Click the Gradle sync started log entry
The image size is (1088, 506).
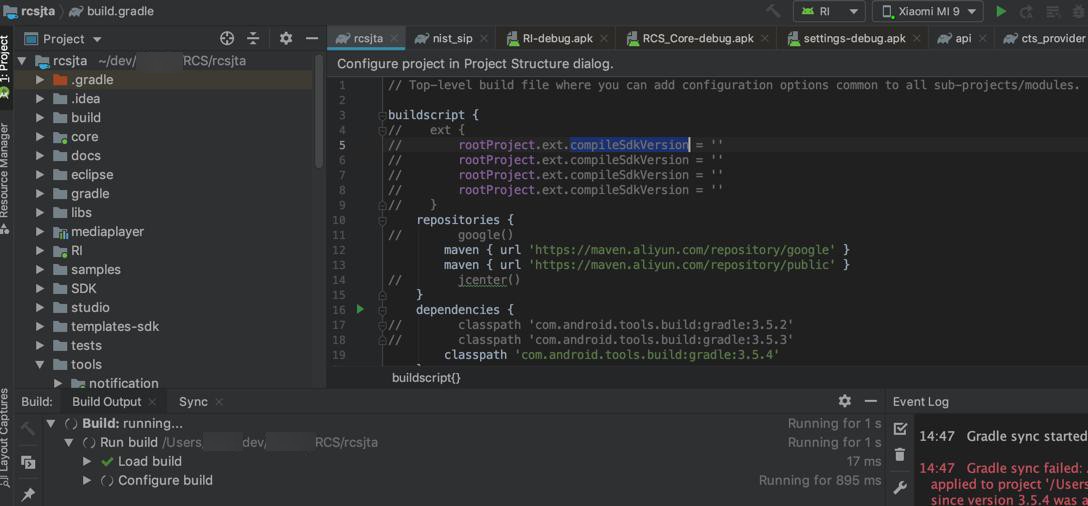click(1026, 437)
